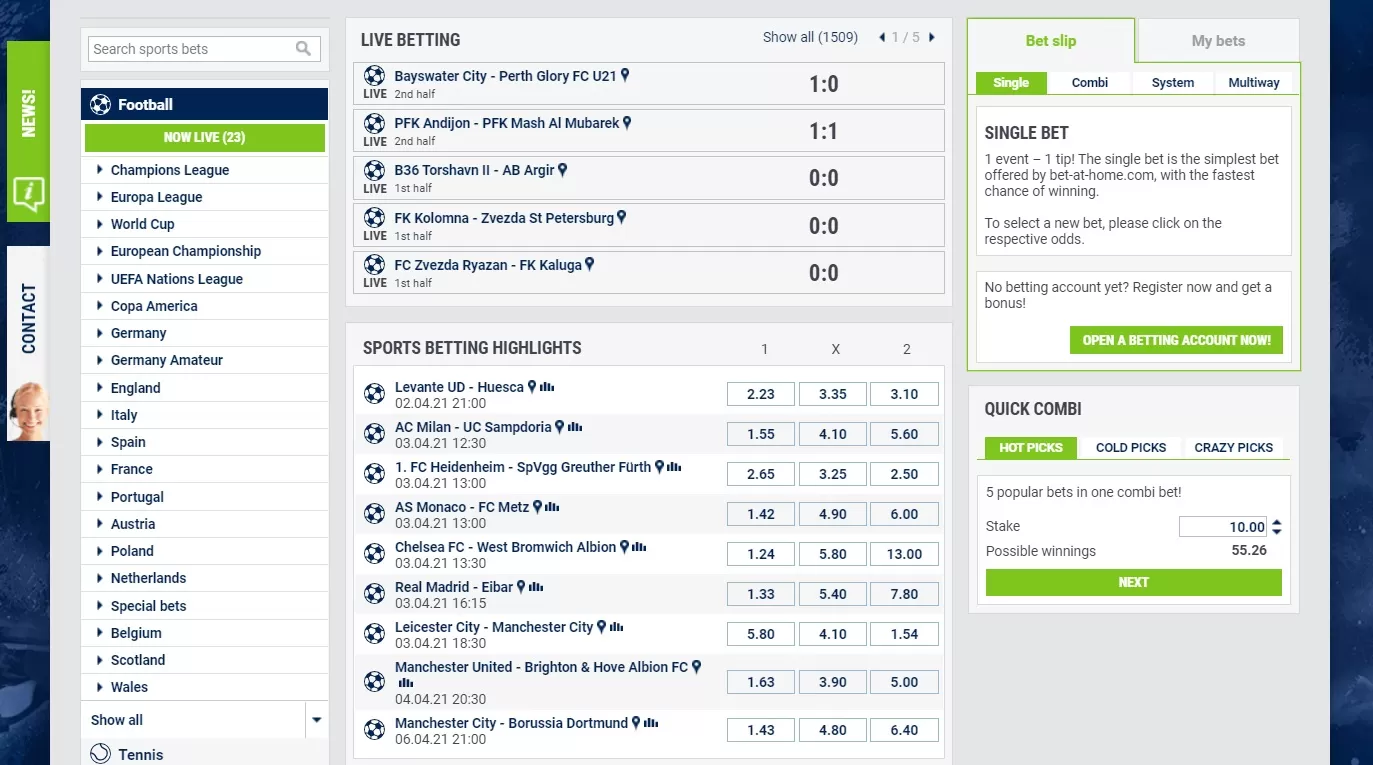Select the Cold Picks tab in Quick Combi

click(1130, 447)
